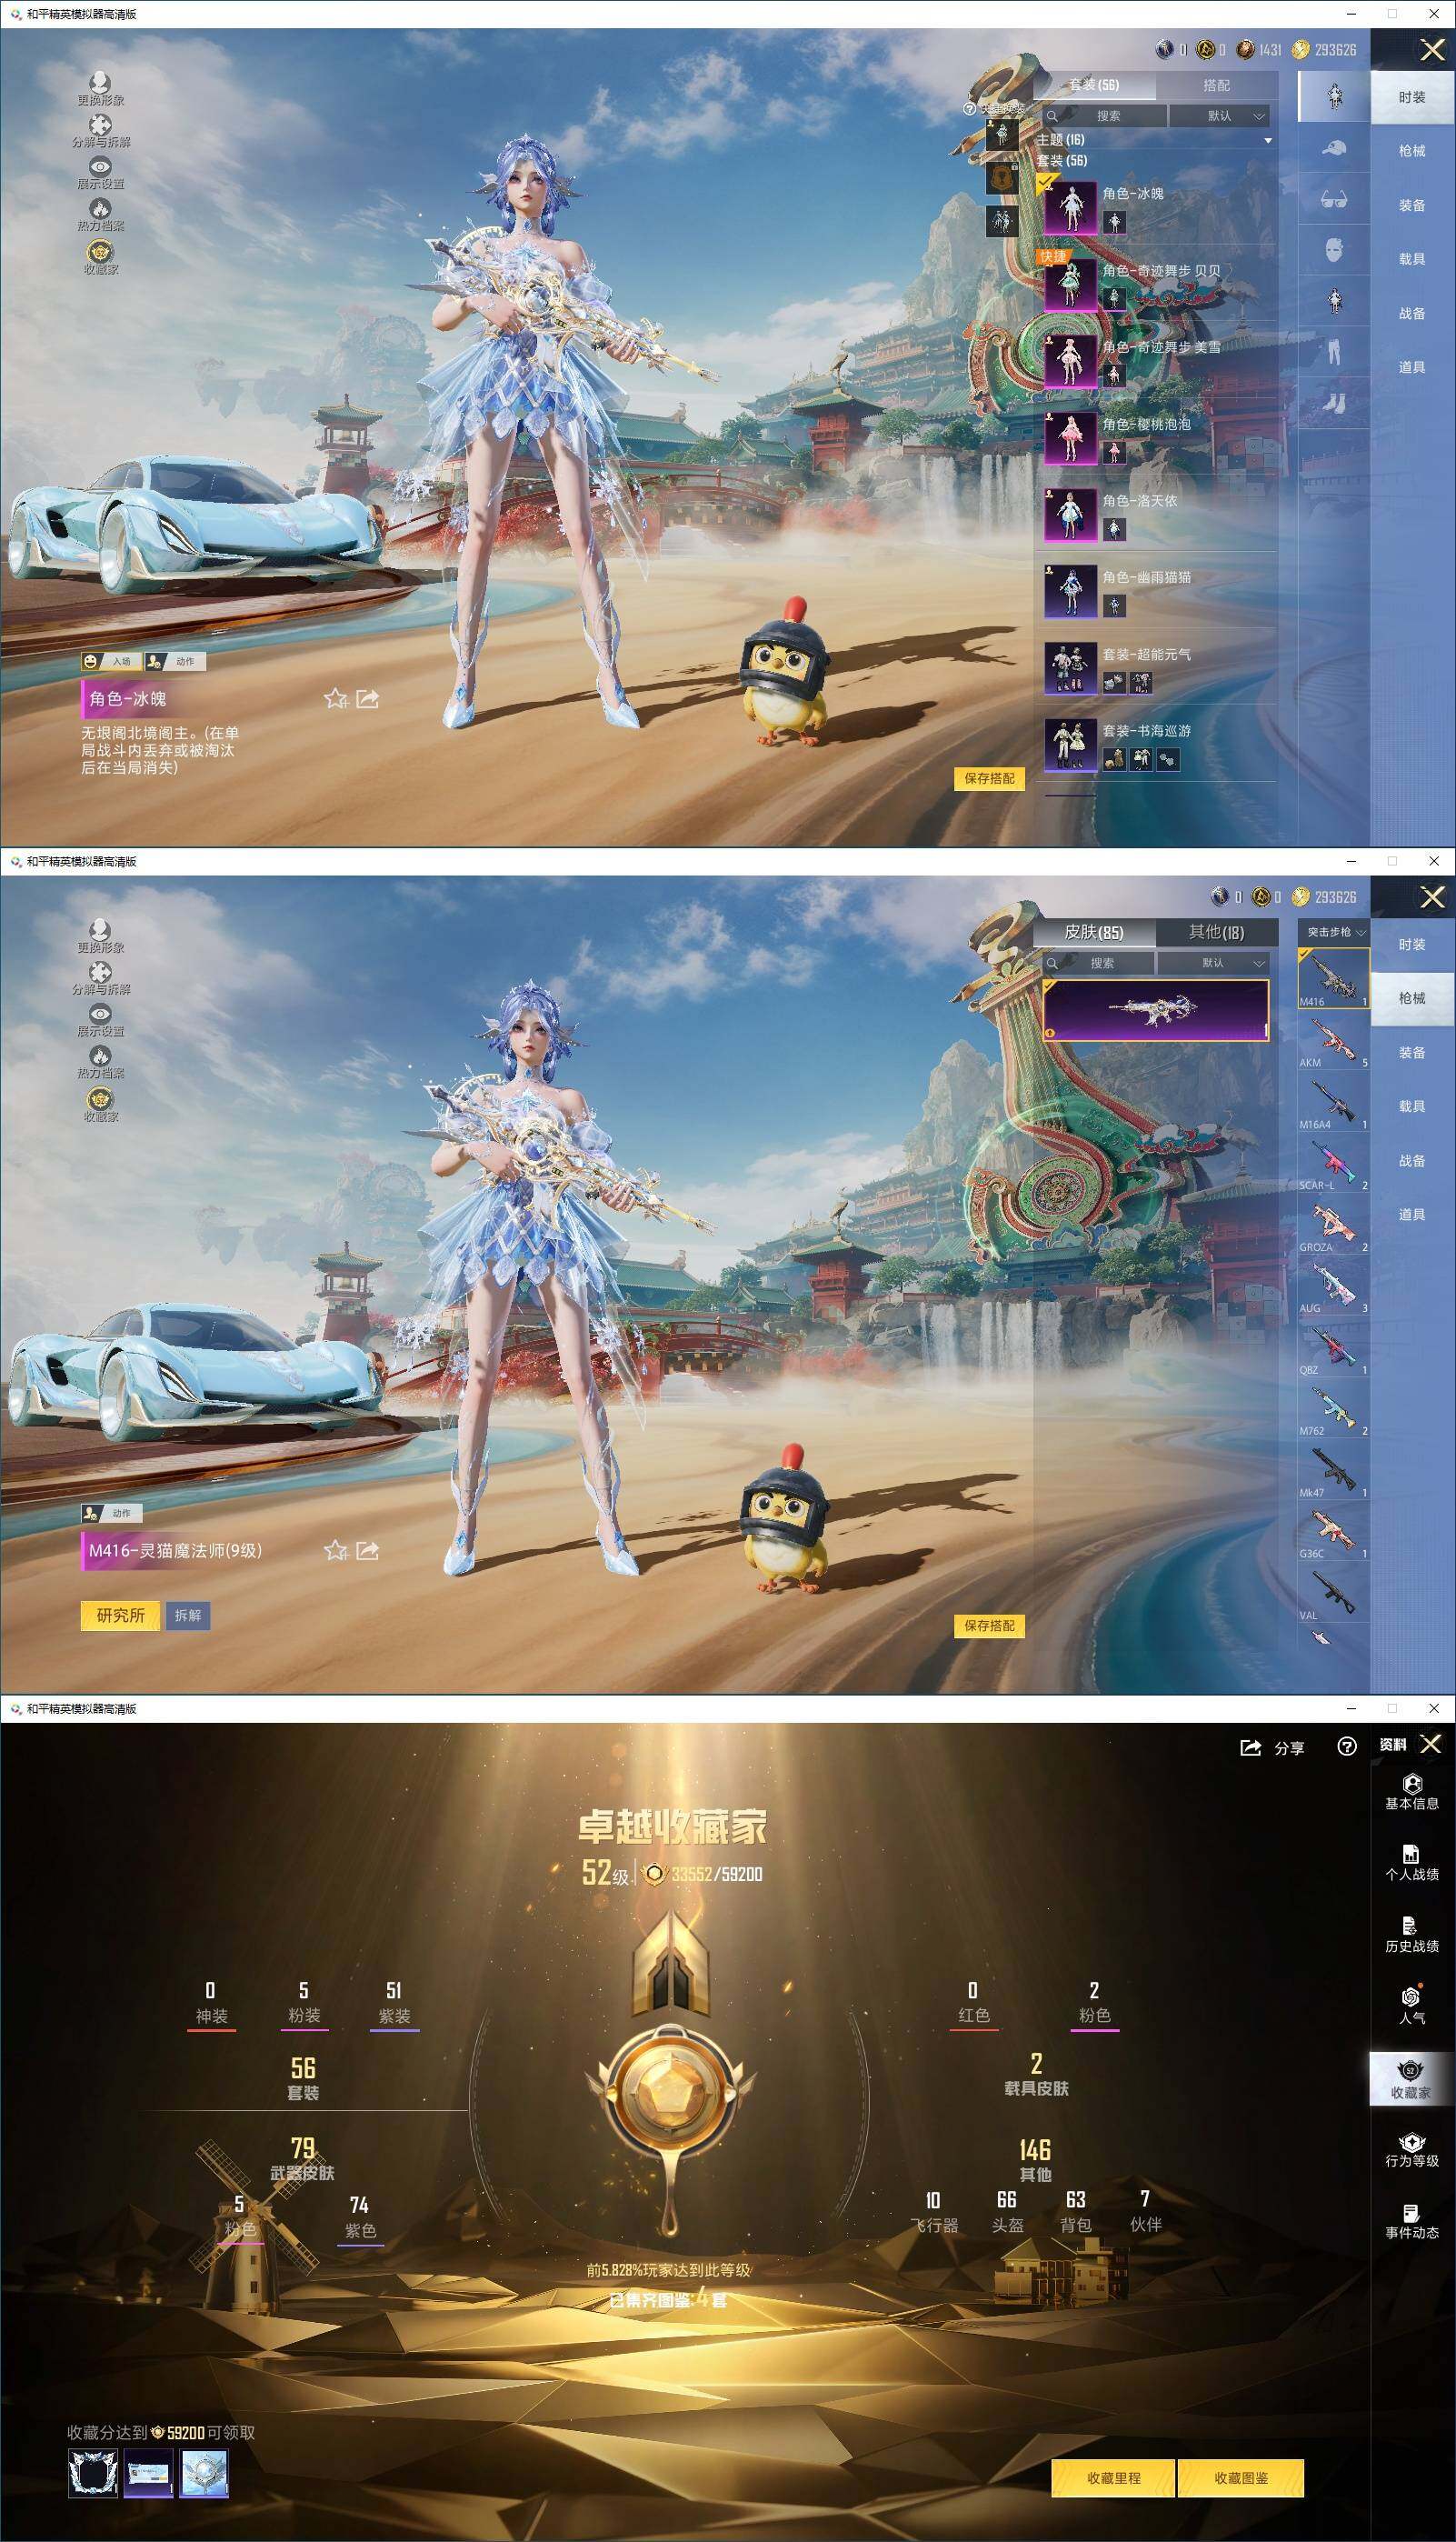Open 基本信息 in the profile sidebar
This screenshot has width=1456, height=2542.
1412,1792
